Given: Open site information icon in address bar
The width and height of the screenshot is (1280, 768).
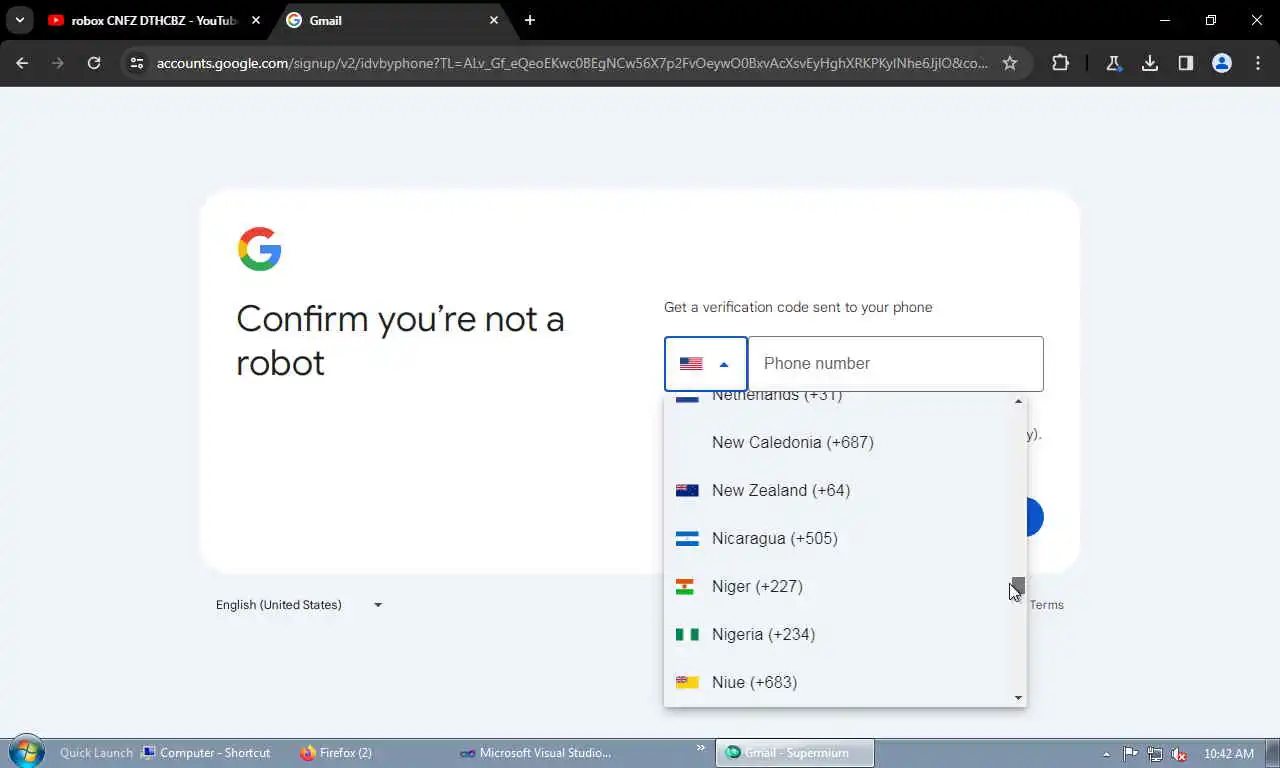Looking at the screenshot, I should [x=138, y=63].
